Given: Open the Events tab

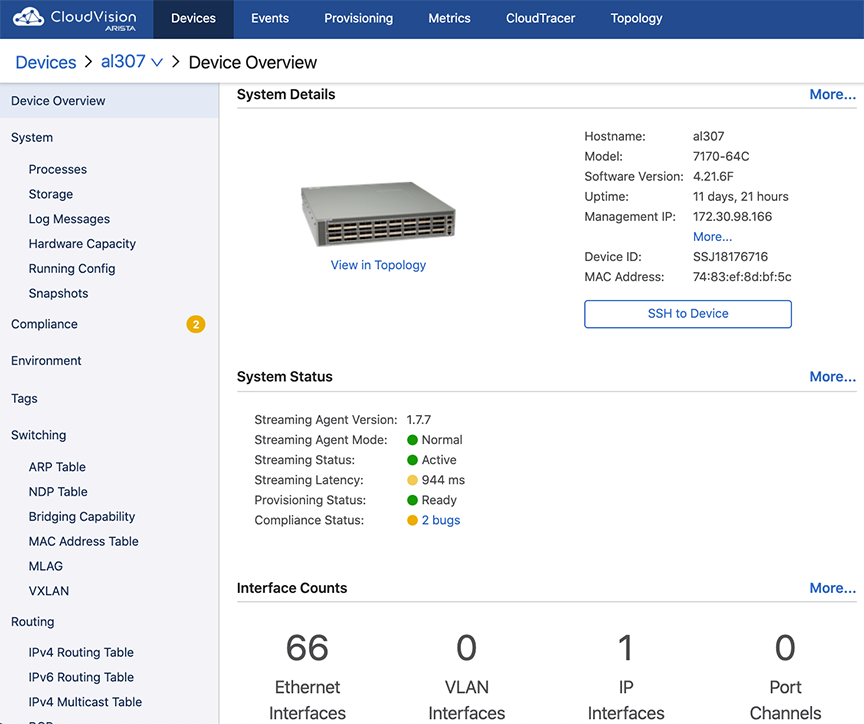Looking at the screenshot, I should [270, 19].
